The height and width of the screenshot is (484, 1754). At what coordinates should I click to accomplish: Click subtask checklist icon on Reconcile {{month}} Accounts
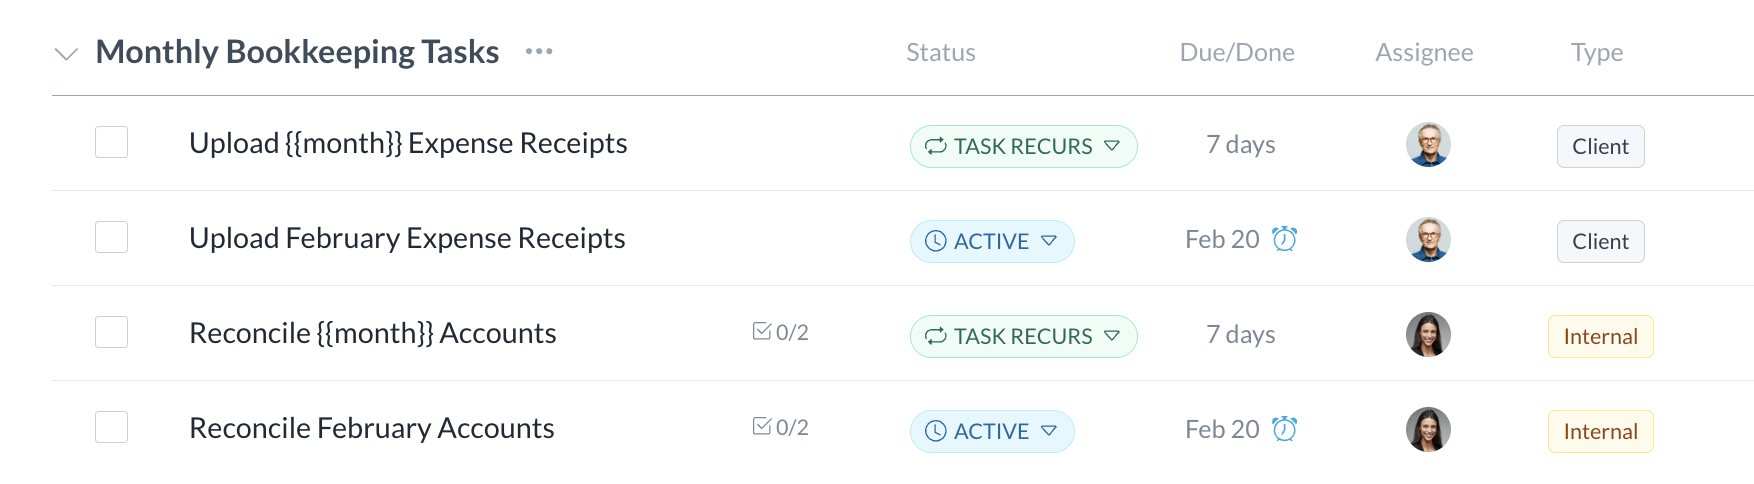coord(762,331)
